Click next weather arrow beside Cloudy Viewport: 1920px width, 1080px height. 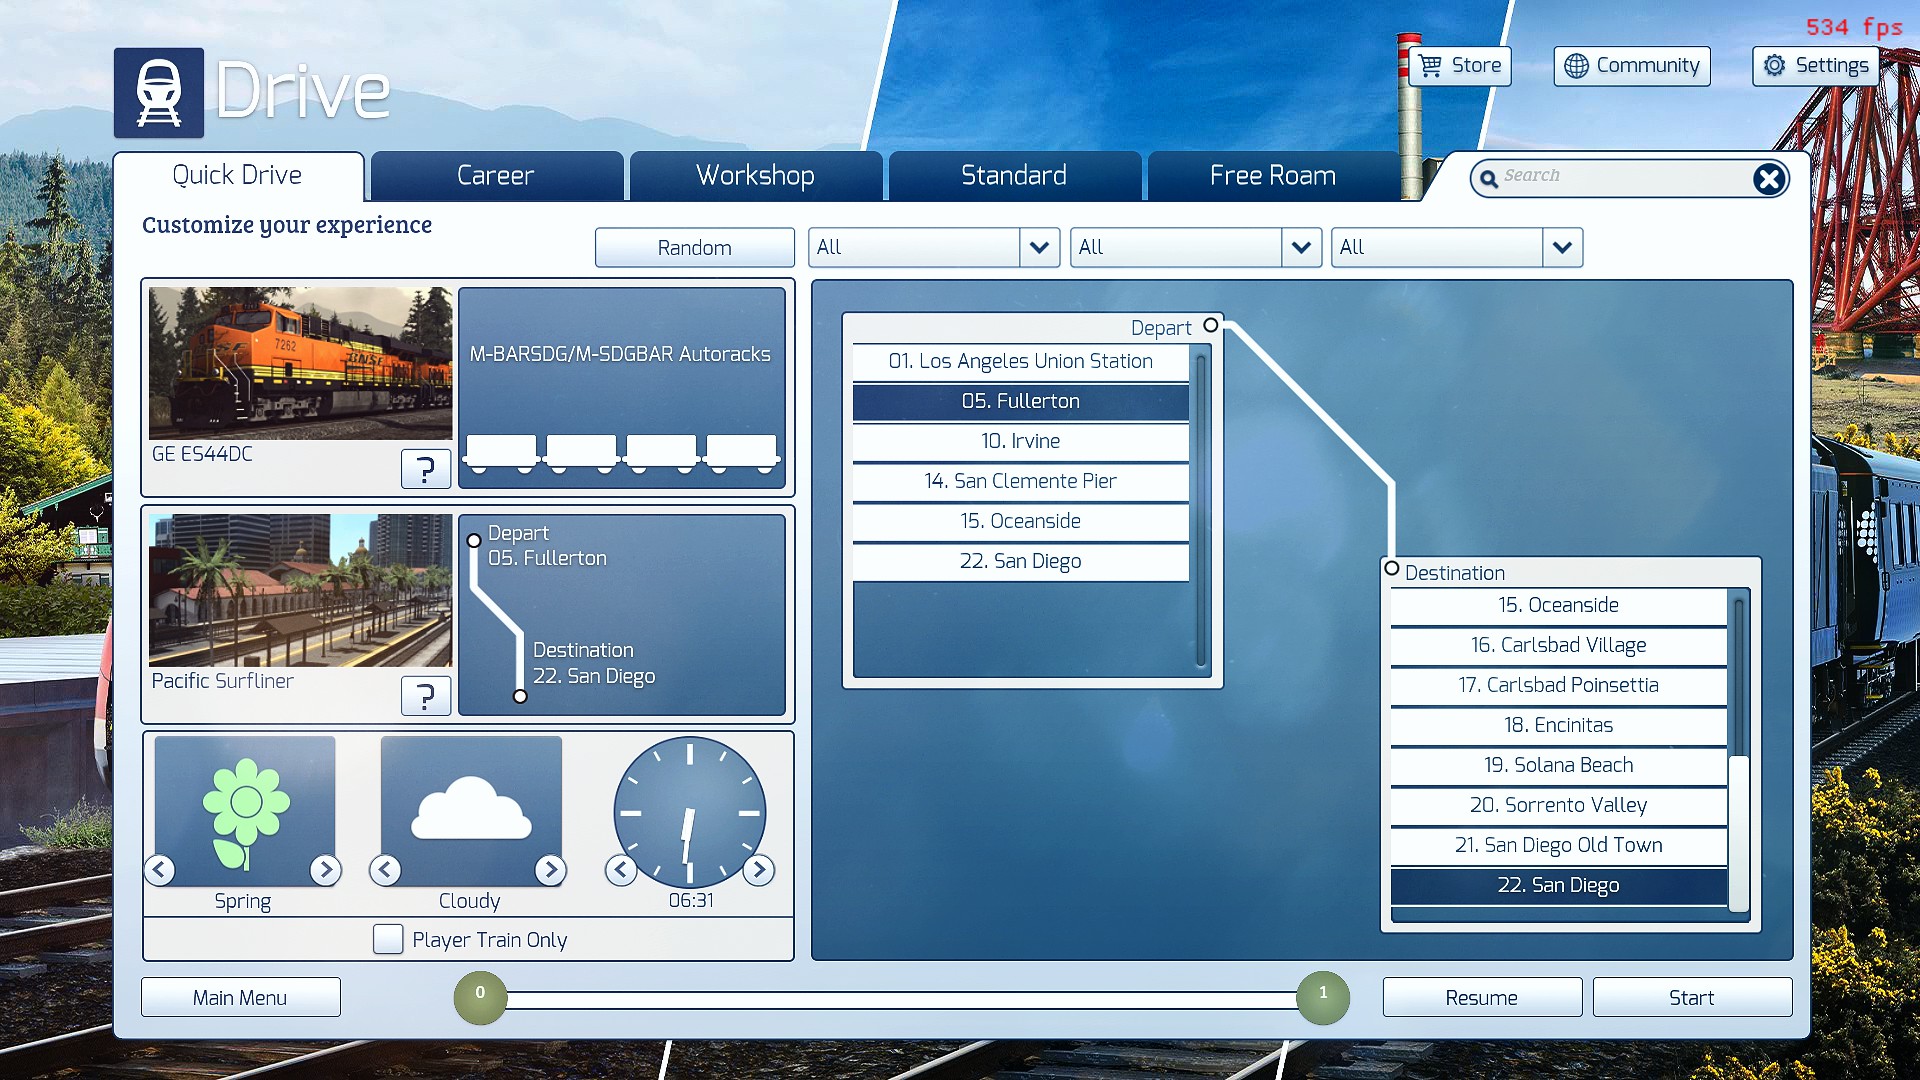(x=550, y=870)
